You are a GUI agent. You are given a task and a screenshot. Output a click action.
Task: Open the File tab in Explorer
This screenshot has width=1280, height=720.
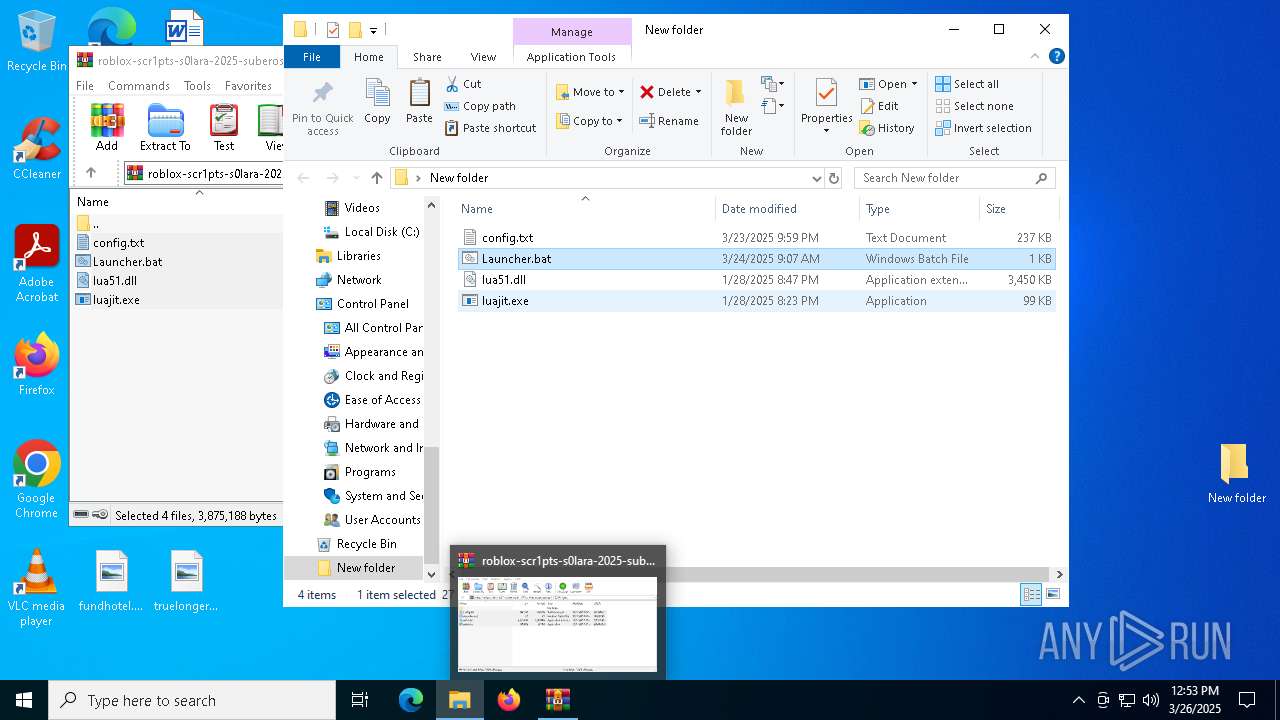pos(312,57)
